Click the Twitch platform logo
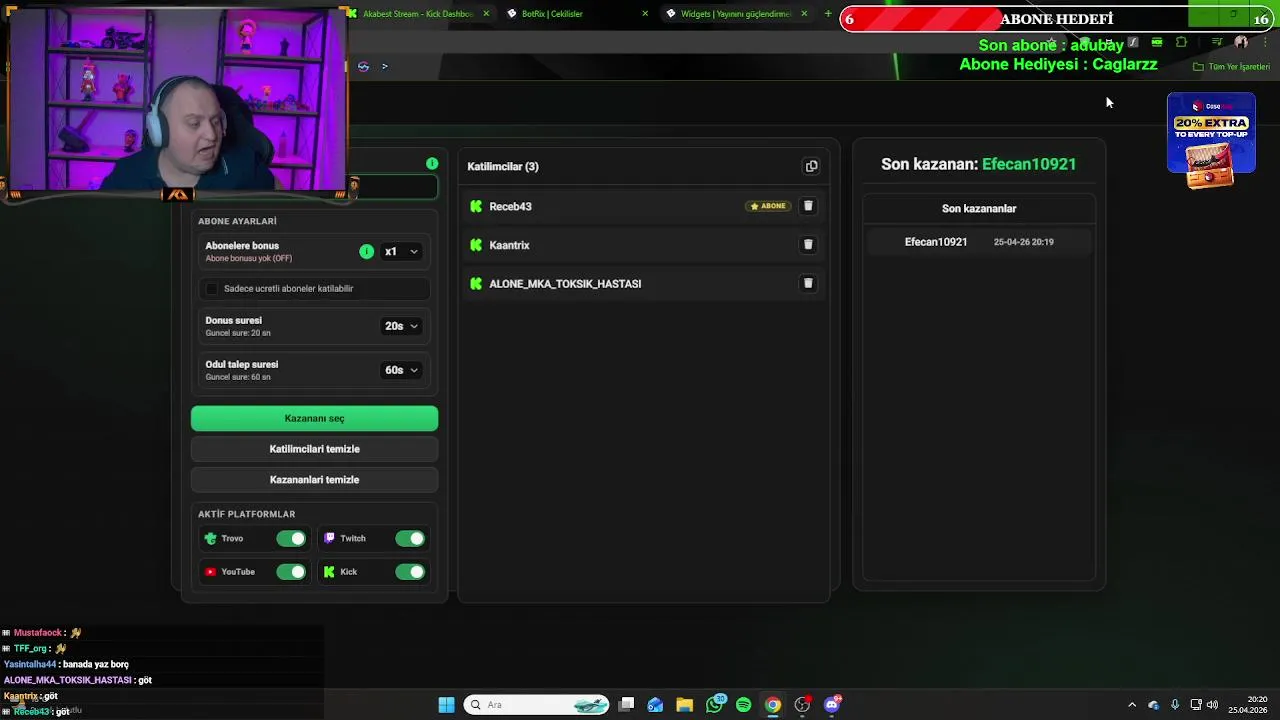Viewport: 1280px width, 720px height. pos(329,538)
